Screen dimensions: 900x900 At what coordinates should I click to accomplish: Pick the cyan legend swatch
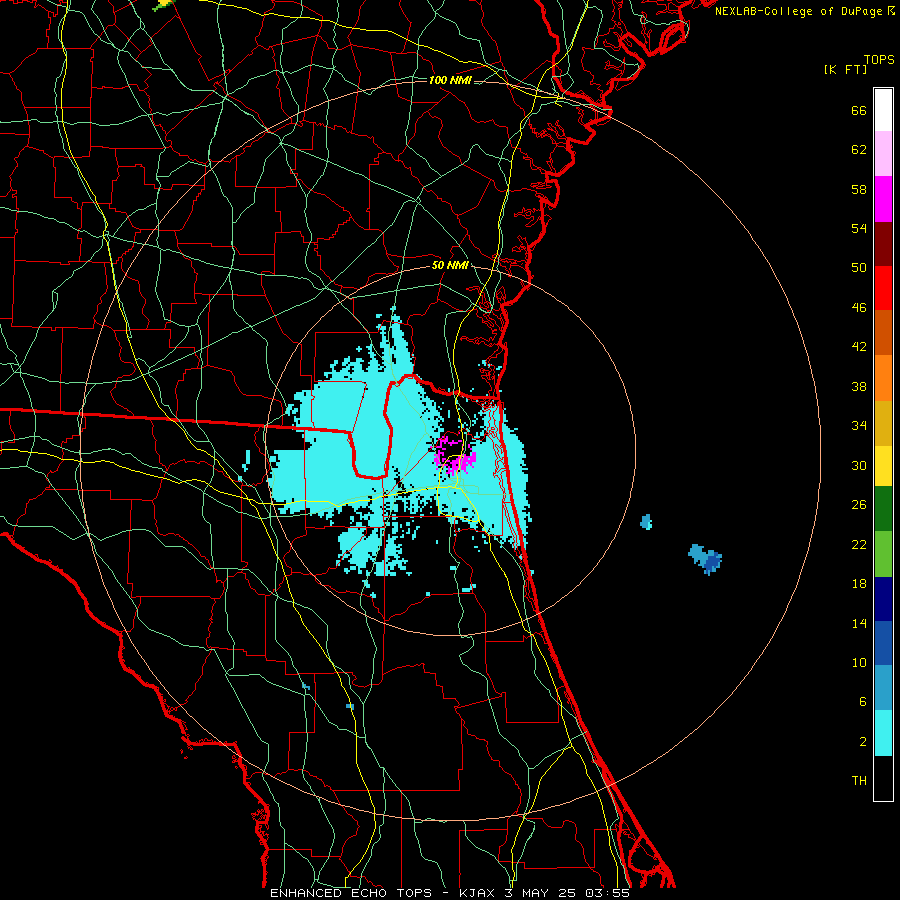coord(883,733)
